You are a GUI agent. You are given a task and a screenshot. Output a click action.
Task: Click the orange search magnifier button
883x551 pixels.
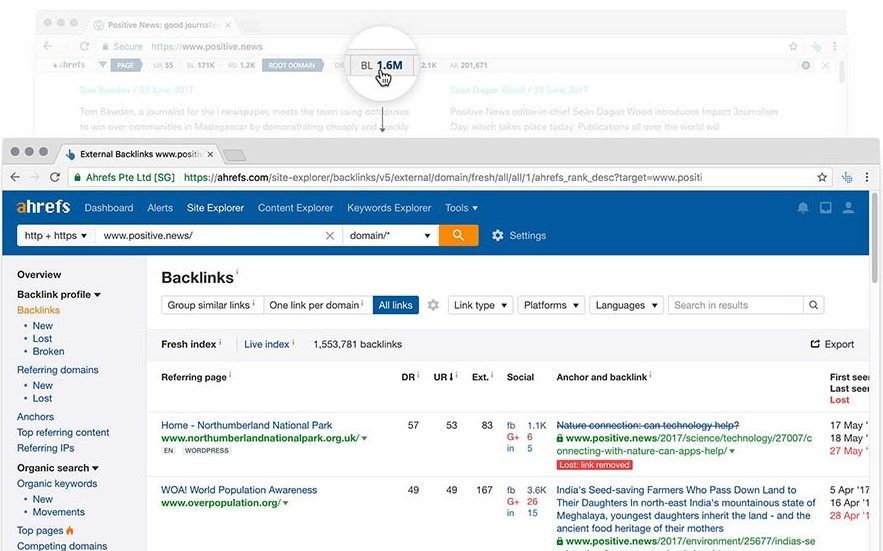coord(458,235)
